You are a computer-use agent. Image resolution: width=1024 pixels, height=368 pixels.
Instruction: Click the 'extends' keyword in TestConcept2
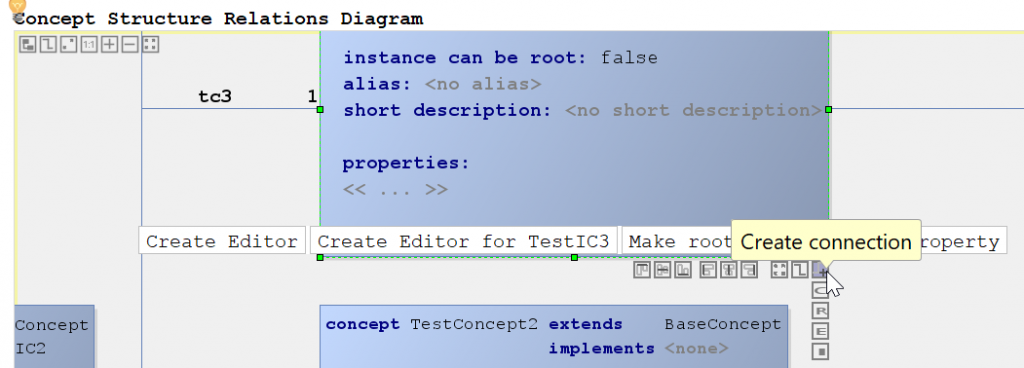tap(586, 324)
